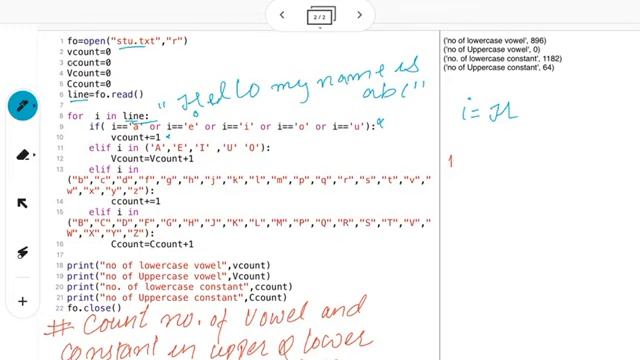This screenshot has width=640, height=360.
Task: Click output 'no. of lowercase constant', 1182
Action: pyautogui.click(x=502, y=59)
